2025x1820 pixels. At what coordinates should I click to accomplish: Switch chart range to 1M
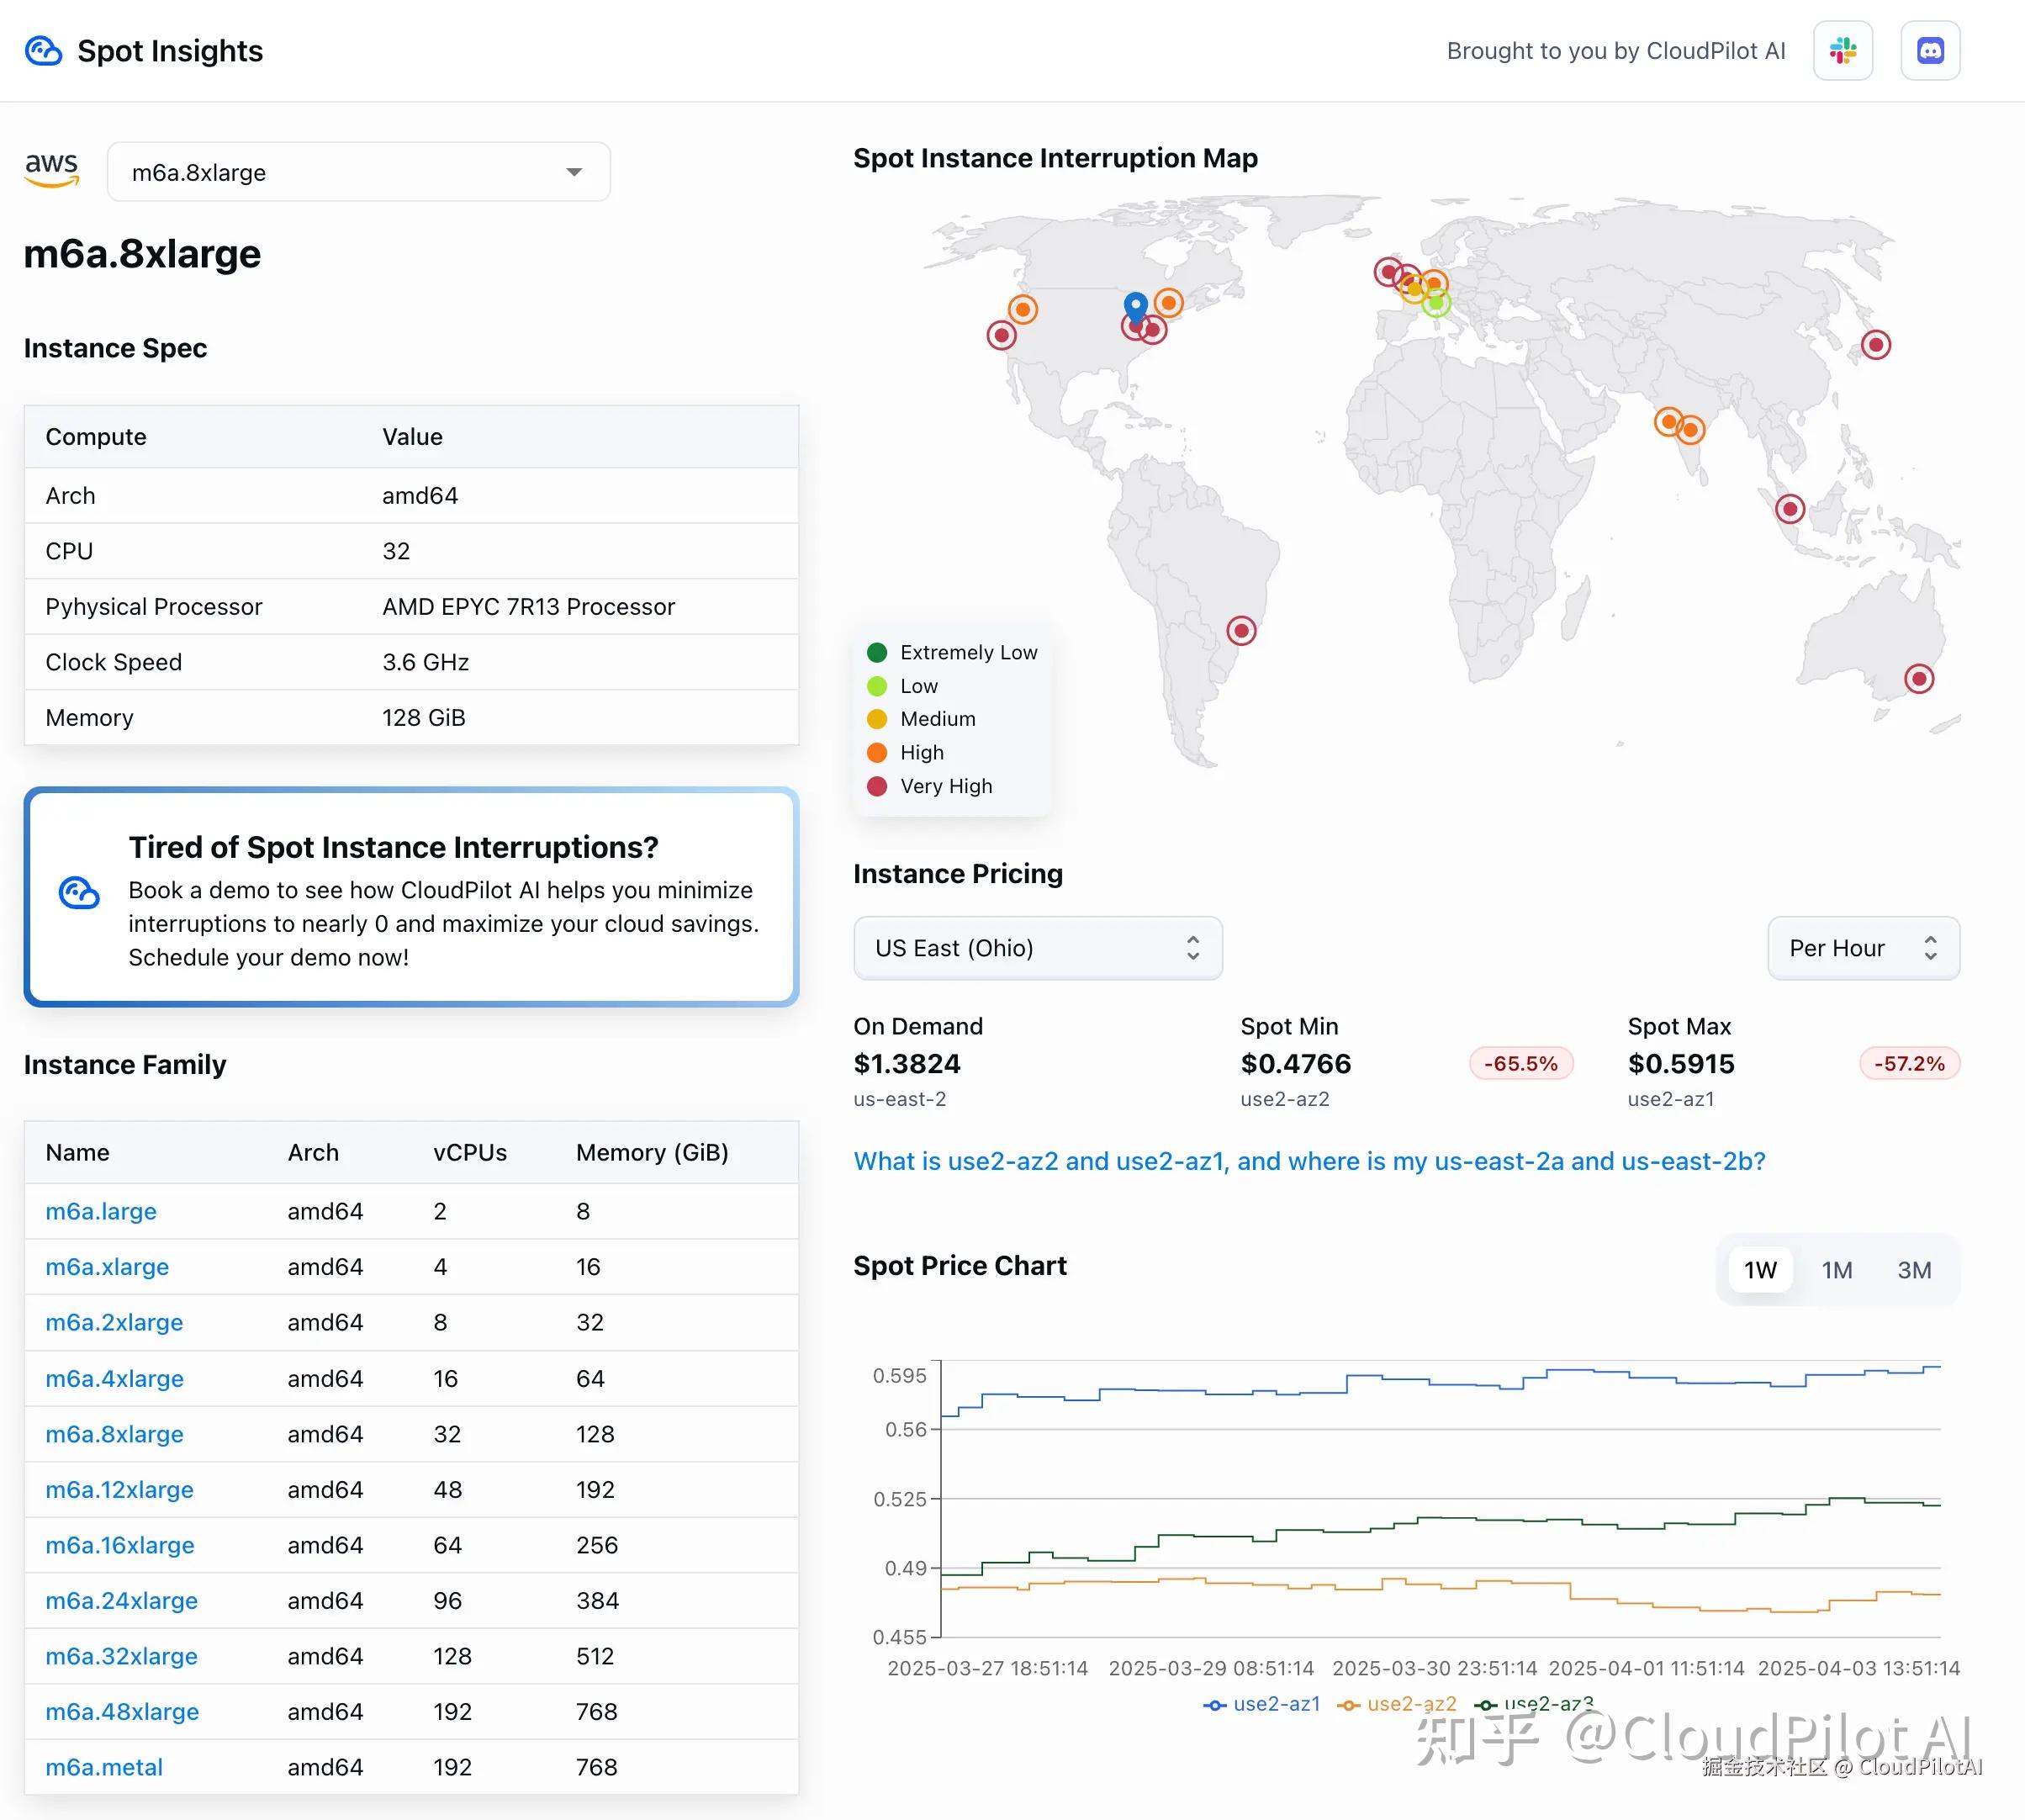pyautogui.click(x=1836, y=1270)
